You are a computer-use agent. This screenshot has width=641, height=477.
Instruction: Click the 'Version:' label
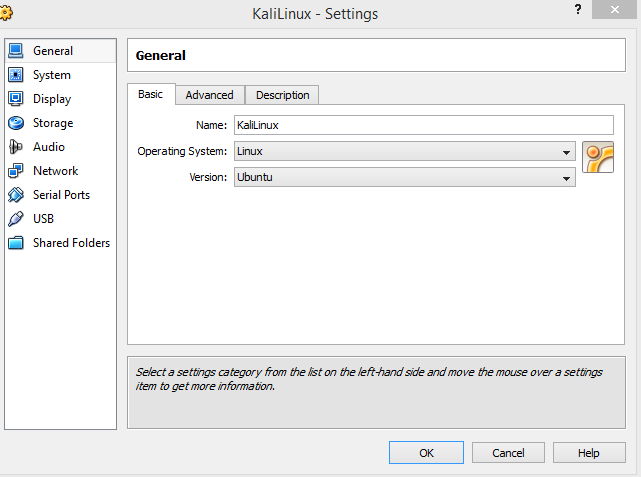click(208, 177)
